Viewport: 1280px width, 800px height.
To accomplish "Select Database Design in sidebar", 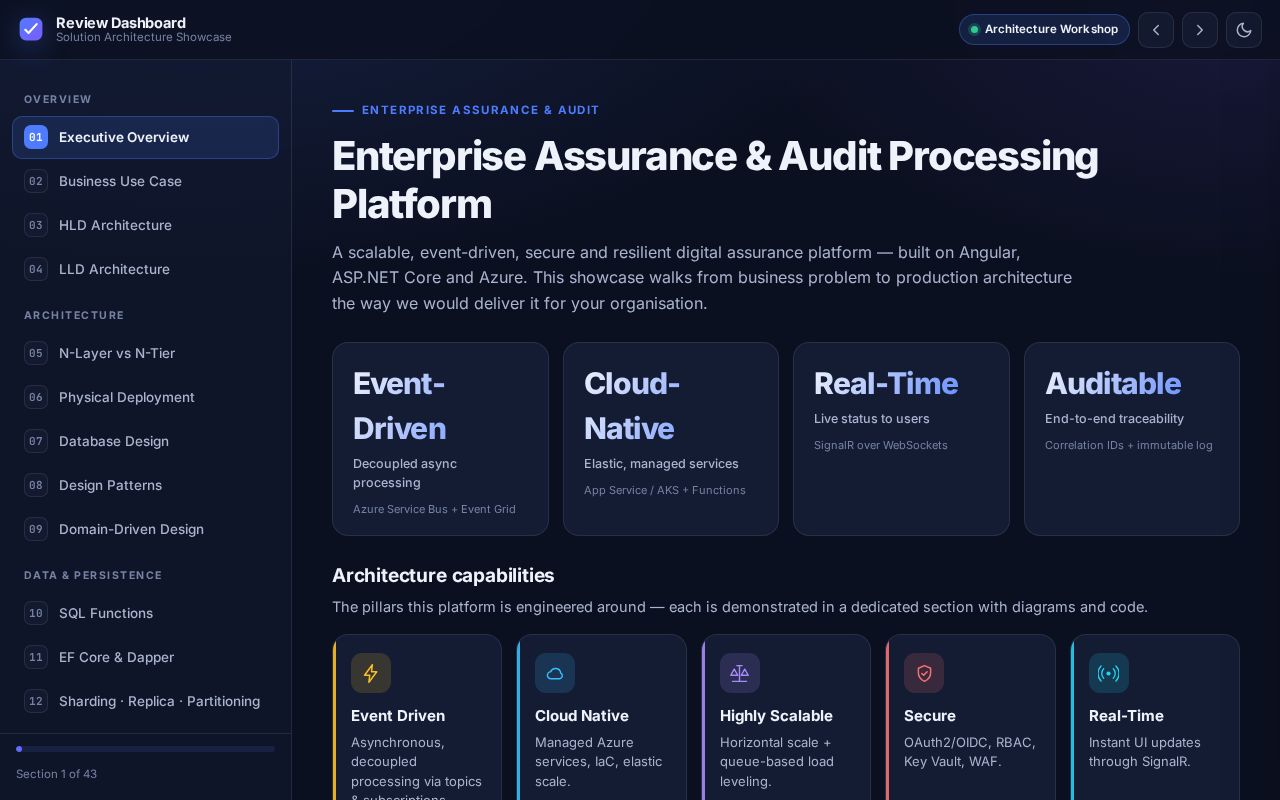I will click(145, 441).
